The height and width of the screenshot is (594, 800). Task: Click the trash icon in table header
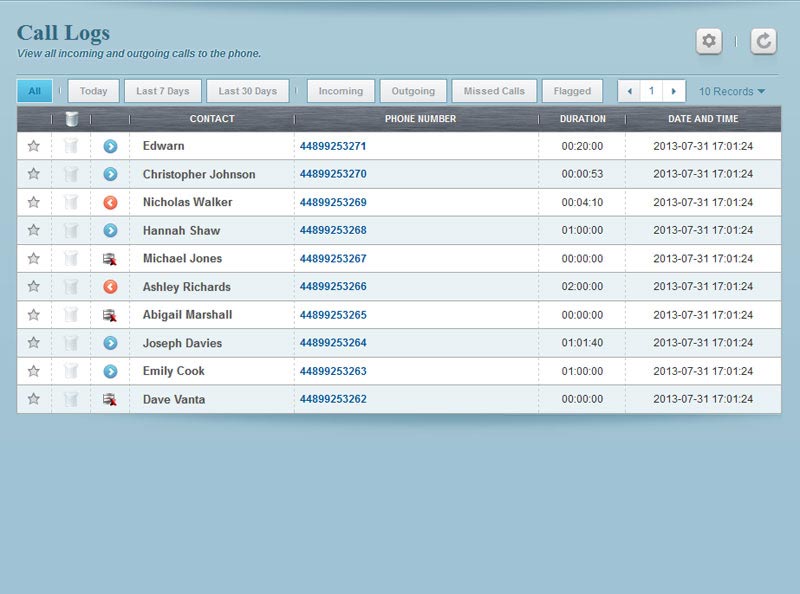pos(71,119)
